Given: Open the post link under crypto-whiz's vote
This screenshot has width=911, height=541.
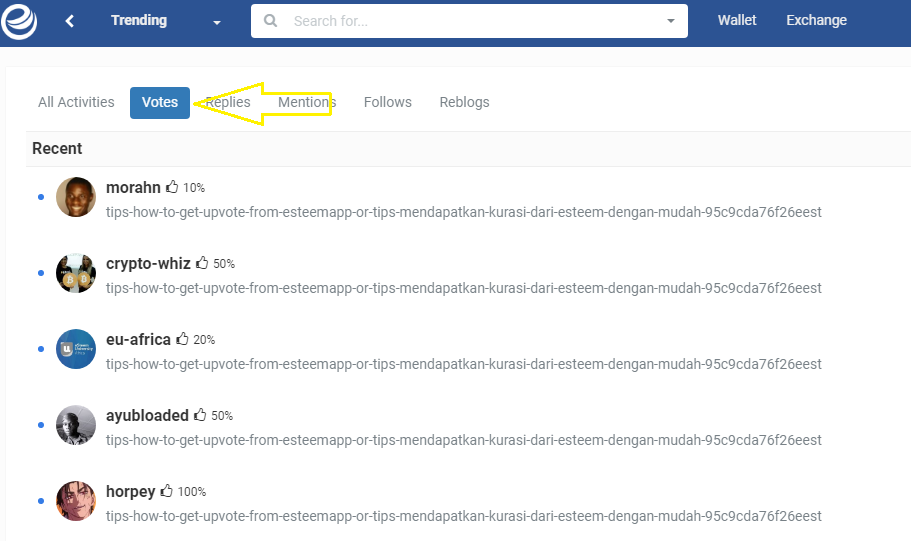Looking at the screenshot, I should coord(464,288).
